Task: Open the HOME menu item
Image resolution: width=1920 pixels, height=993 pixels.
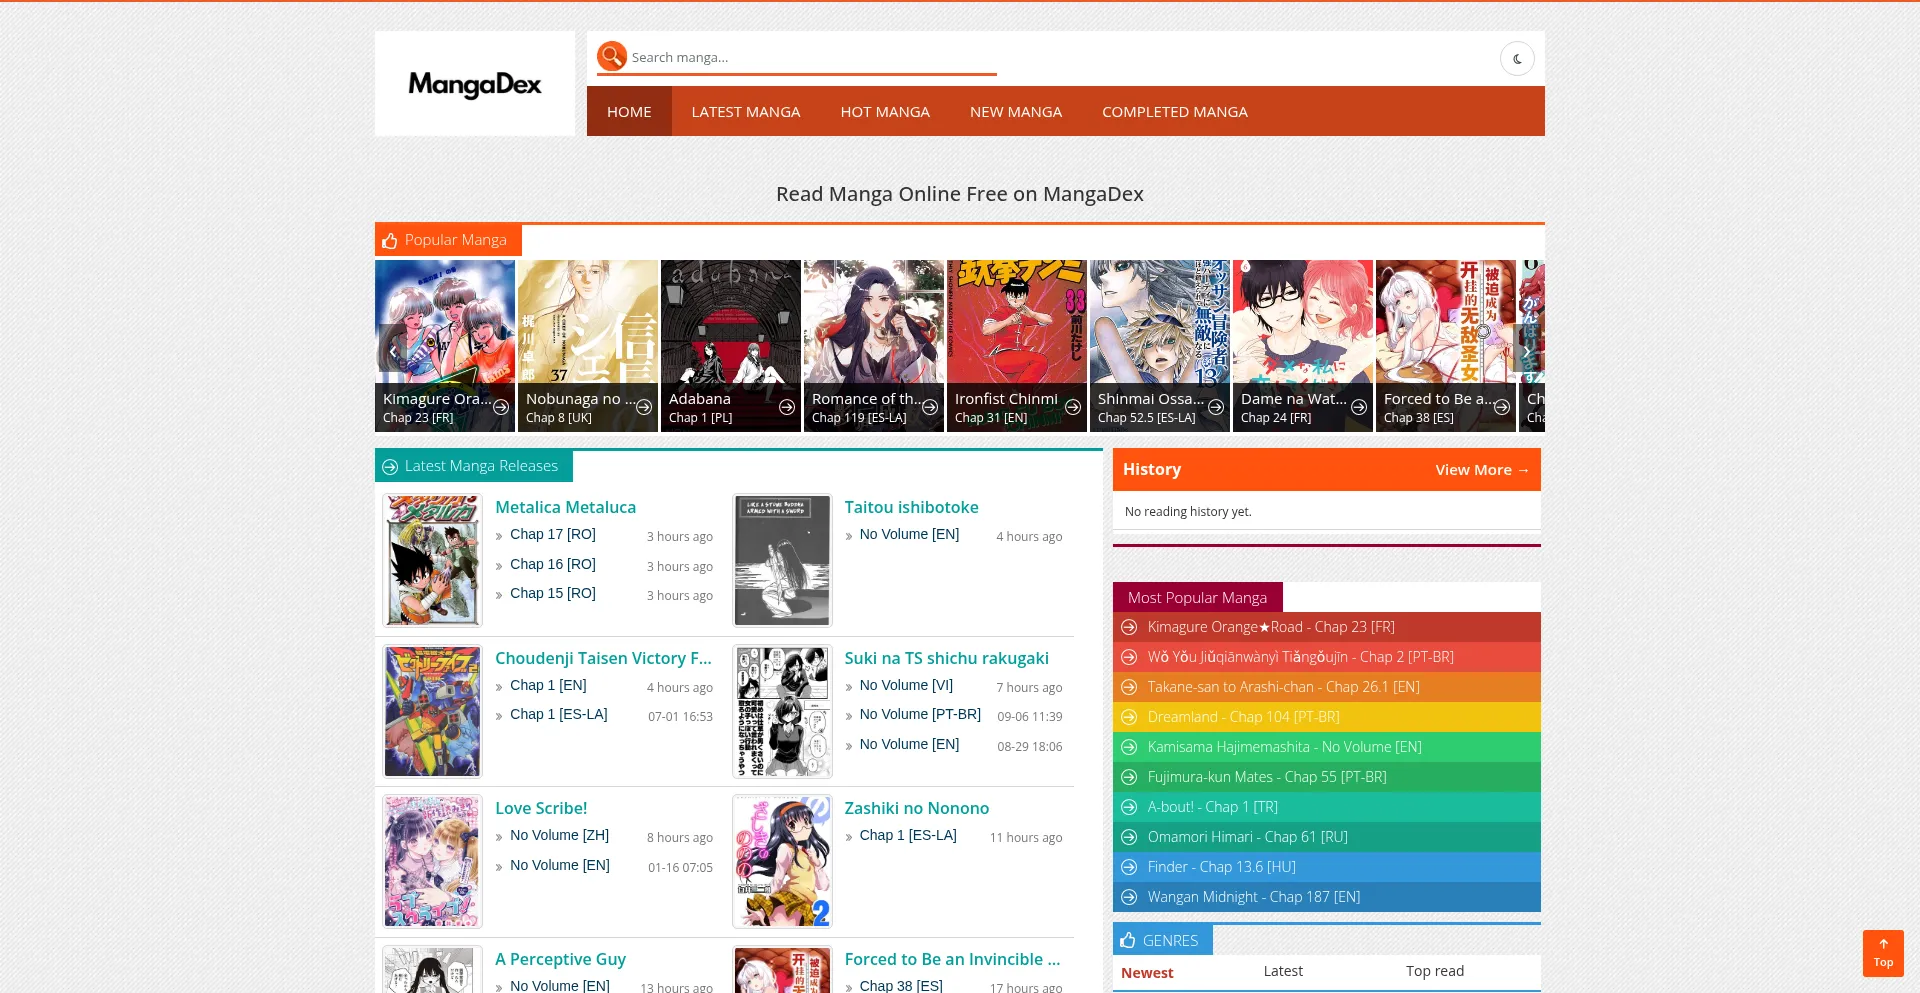Action: [x=629, y=111]
